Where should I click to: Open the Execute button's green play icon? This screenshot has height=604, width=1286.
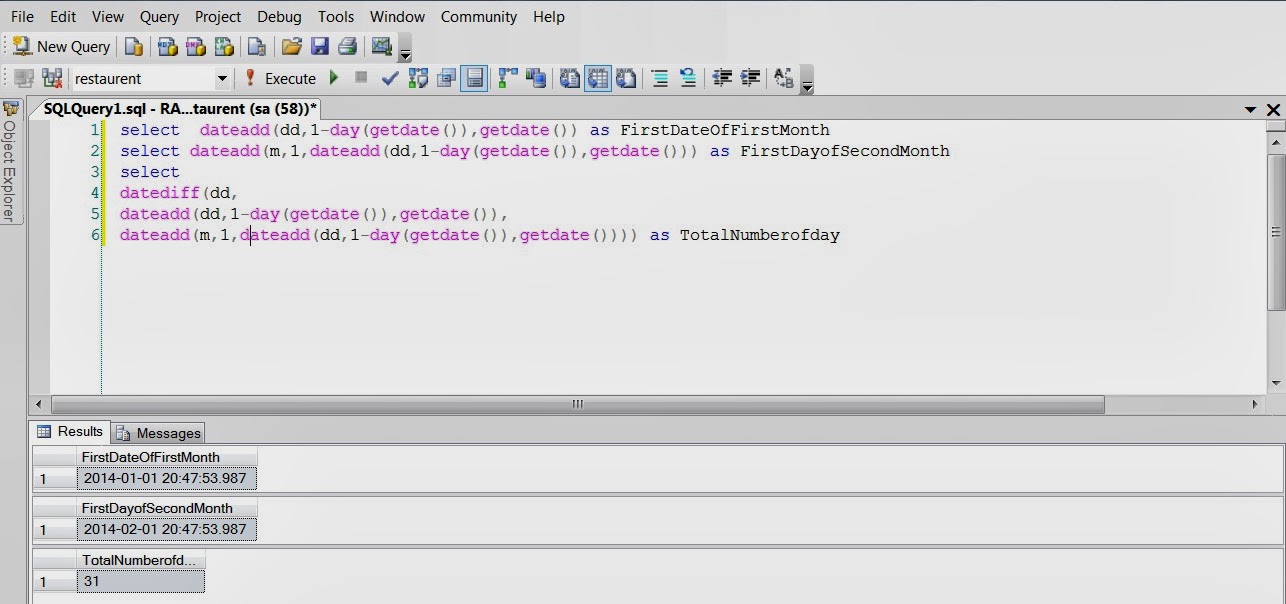[x=334, y=78]
